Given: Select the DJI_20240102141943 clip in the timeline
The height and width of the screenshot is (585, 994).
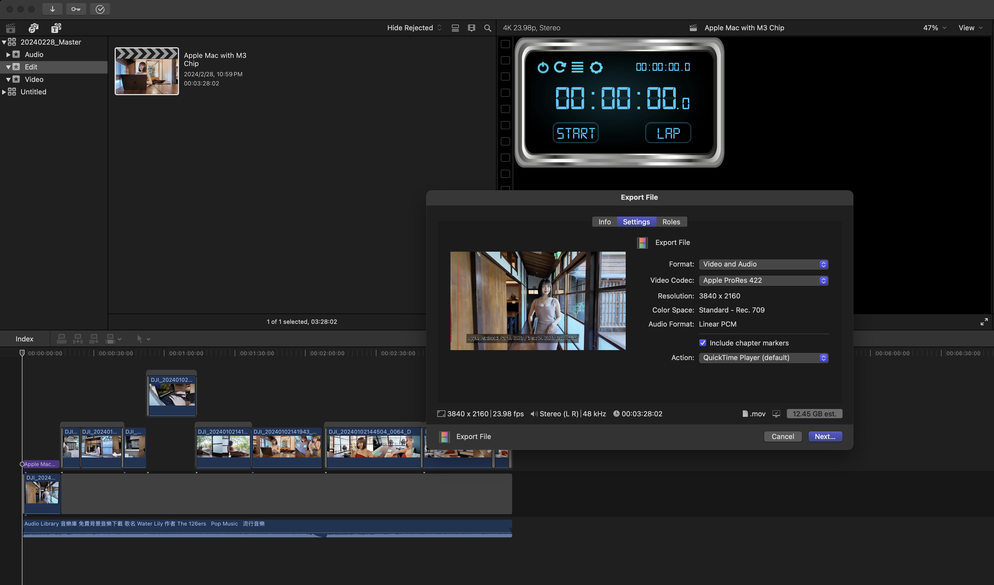Looking at the screenshot, I should coord(287,445).
